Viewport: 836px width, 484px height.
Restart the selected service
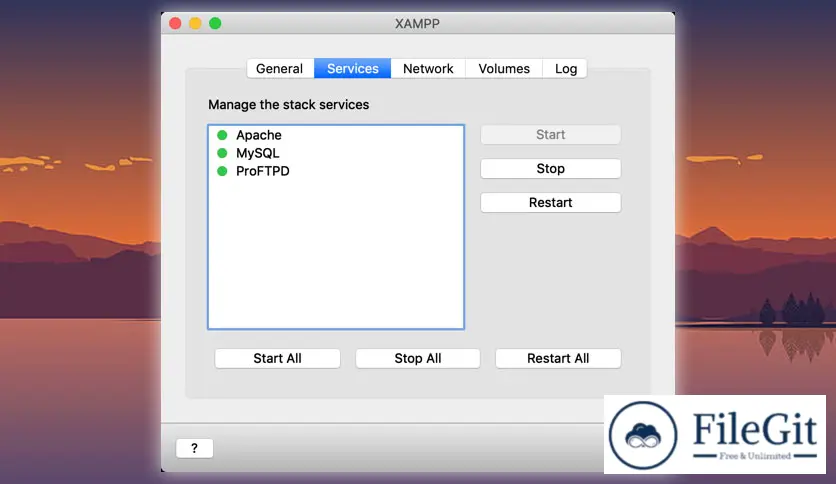click(550, 203)
